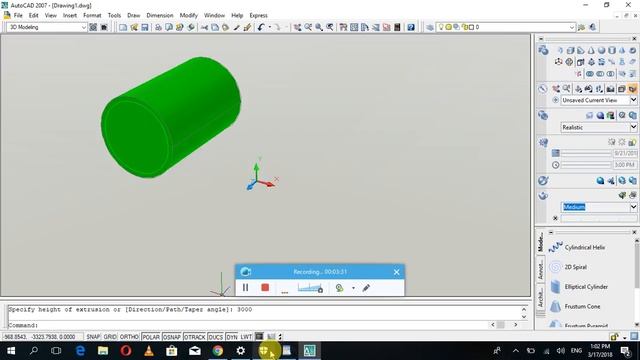This screenshot has height=360, width=640.
Task: Pause the screen recording
Action: (245, 288)
